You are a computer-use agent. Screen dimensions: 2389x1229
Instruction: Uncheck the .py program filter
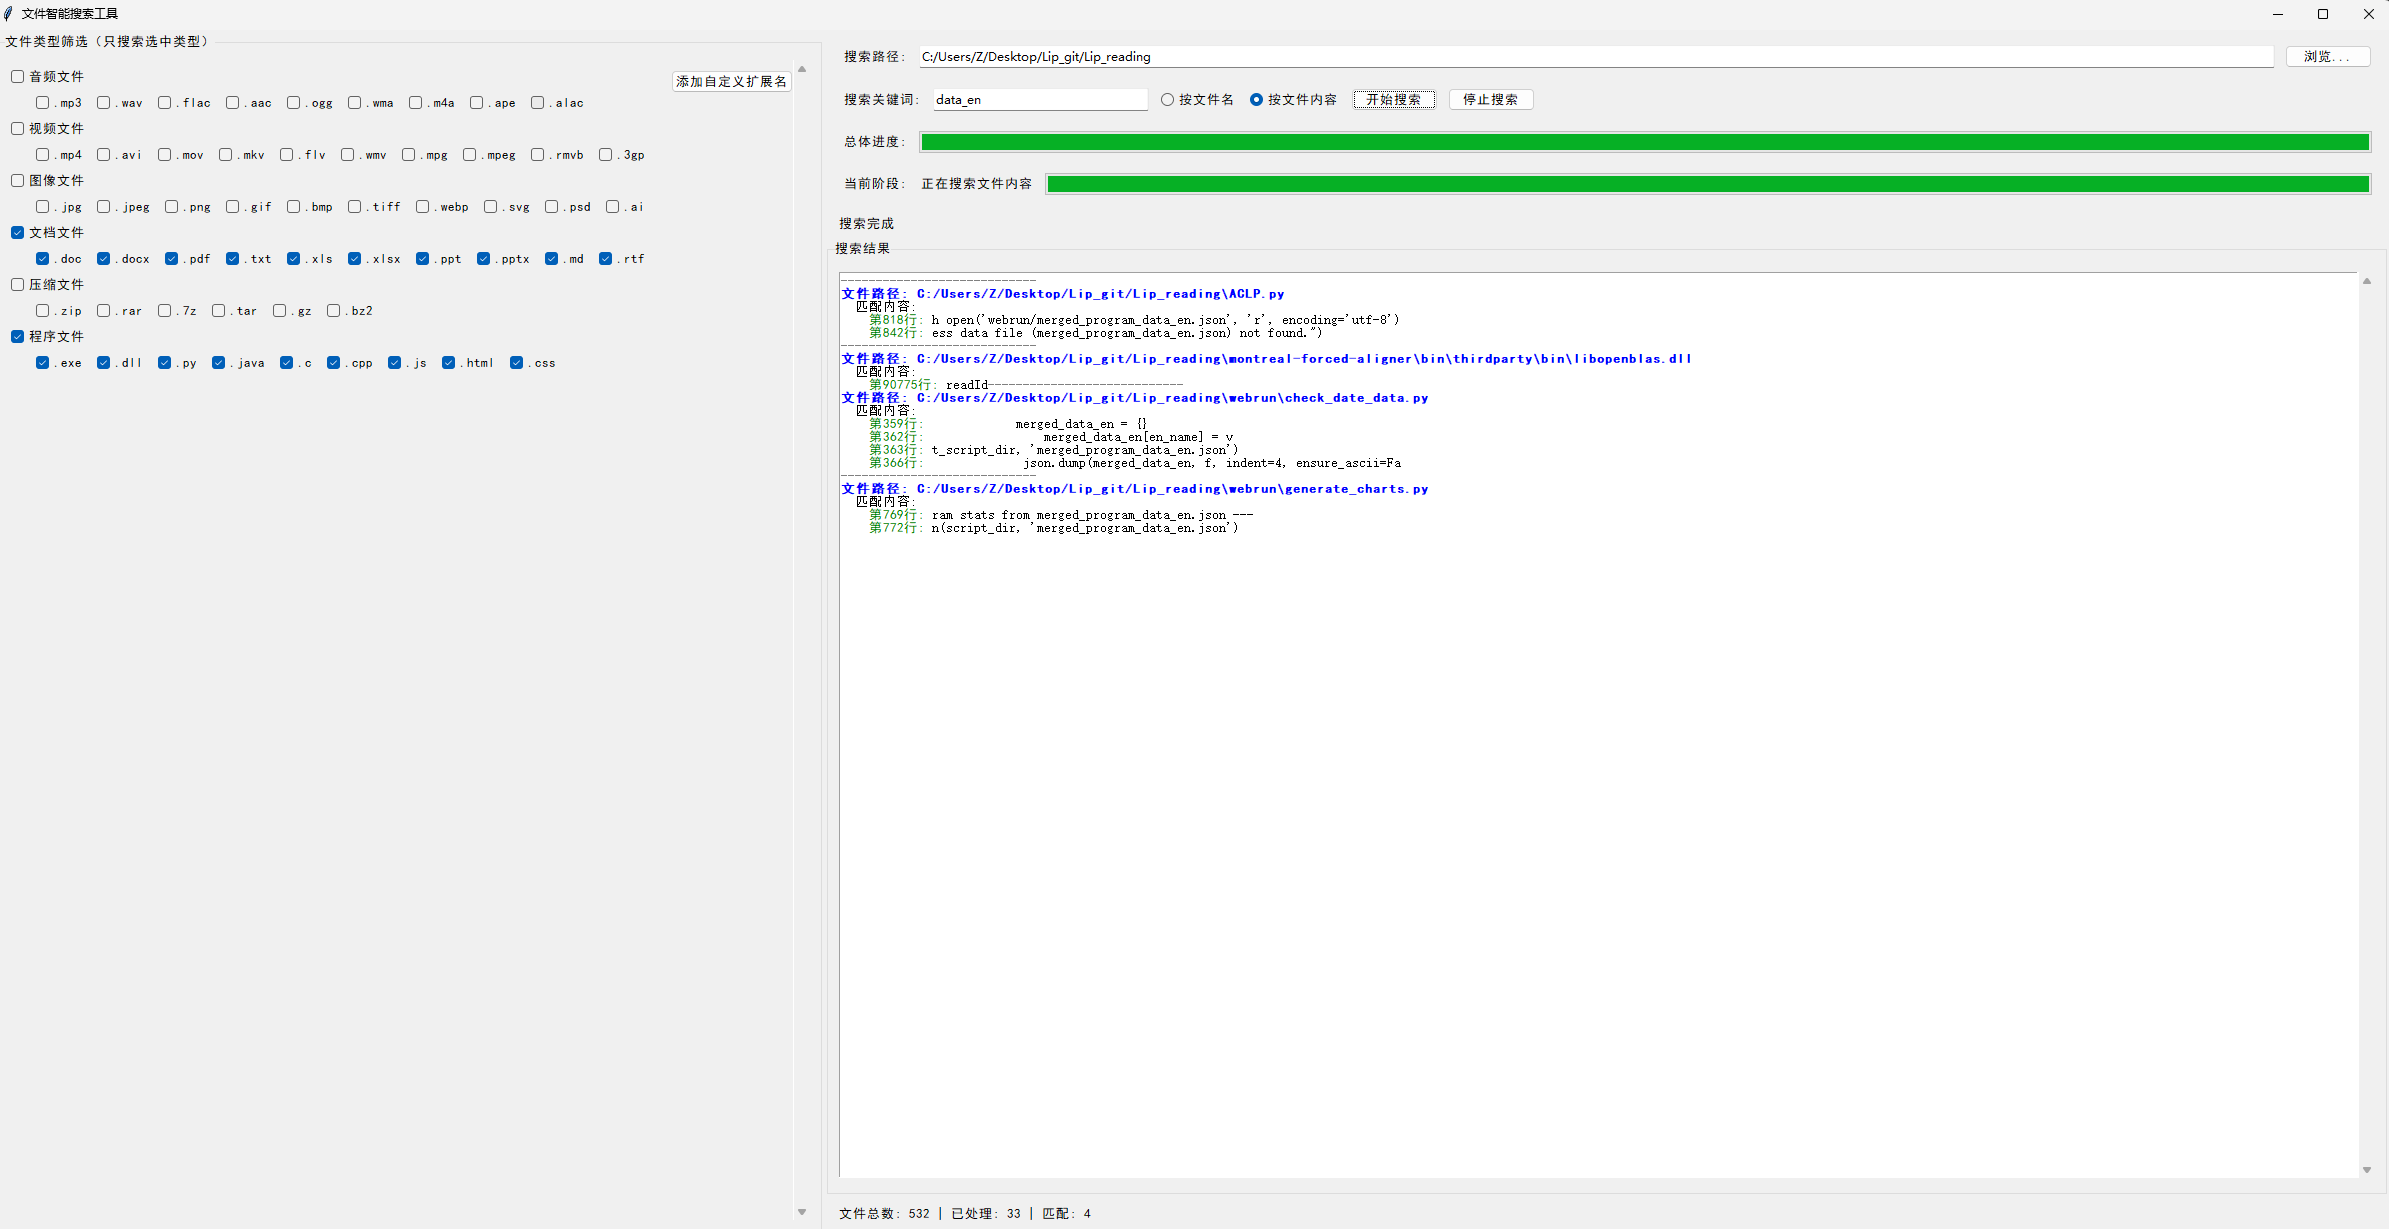[164, 362]
